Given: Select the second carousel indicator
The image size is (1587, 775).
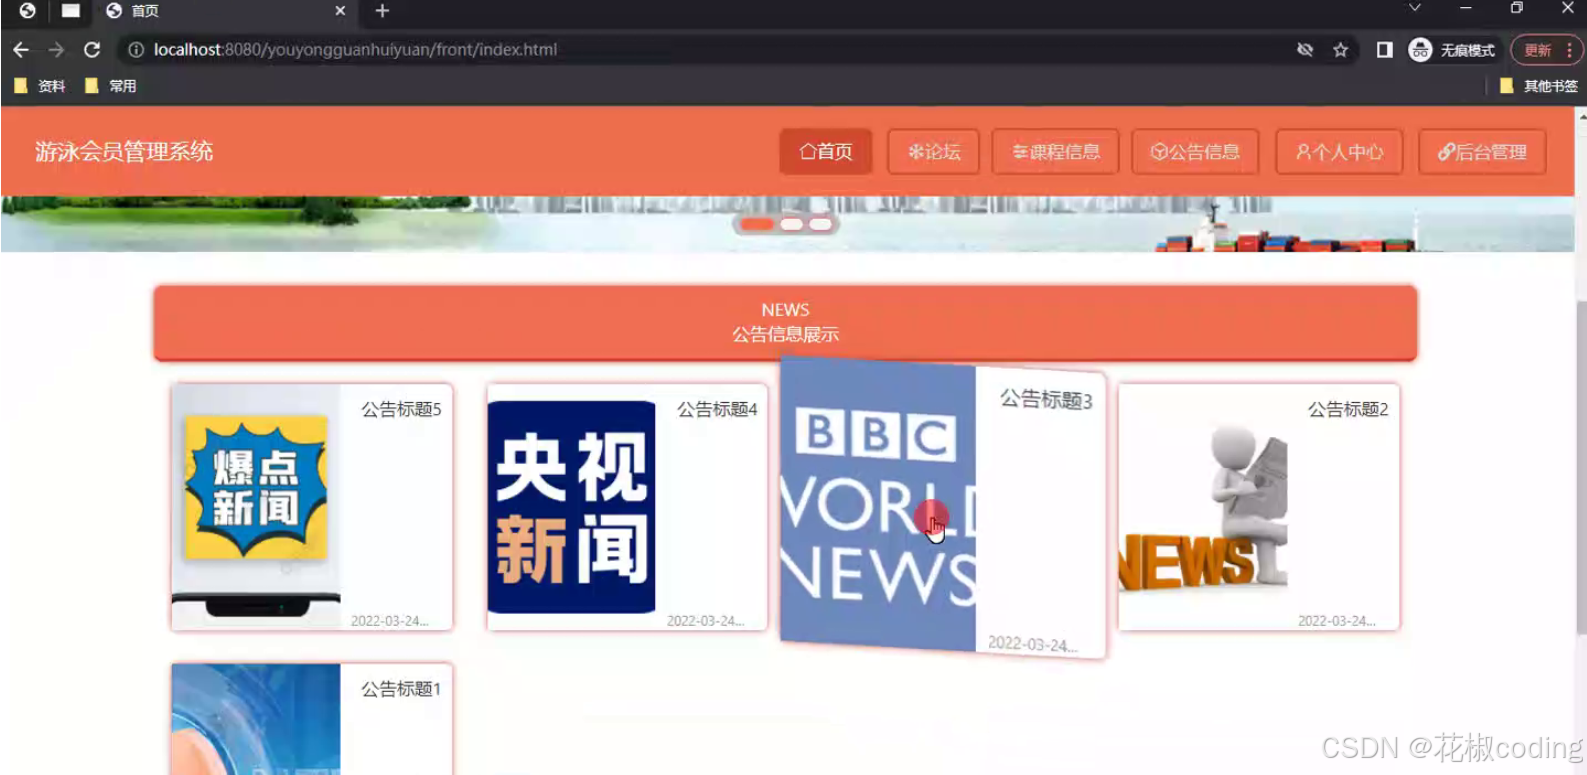Looking at the screenshot, I should coord(792,224).
